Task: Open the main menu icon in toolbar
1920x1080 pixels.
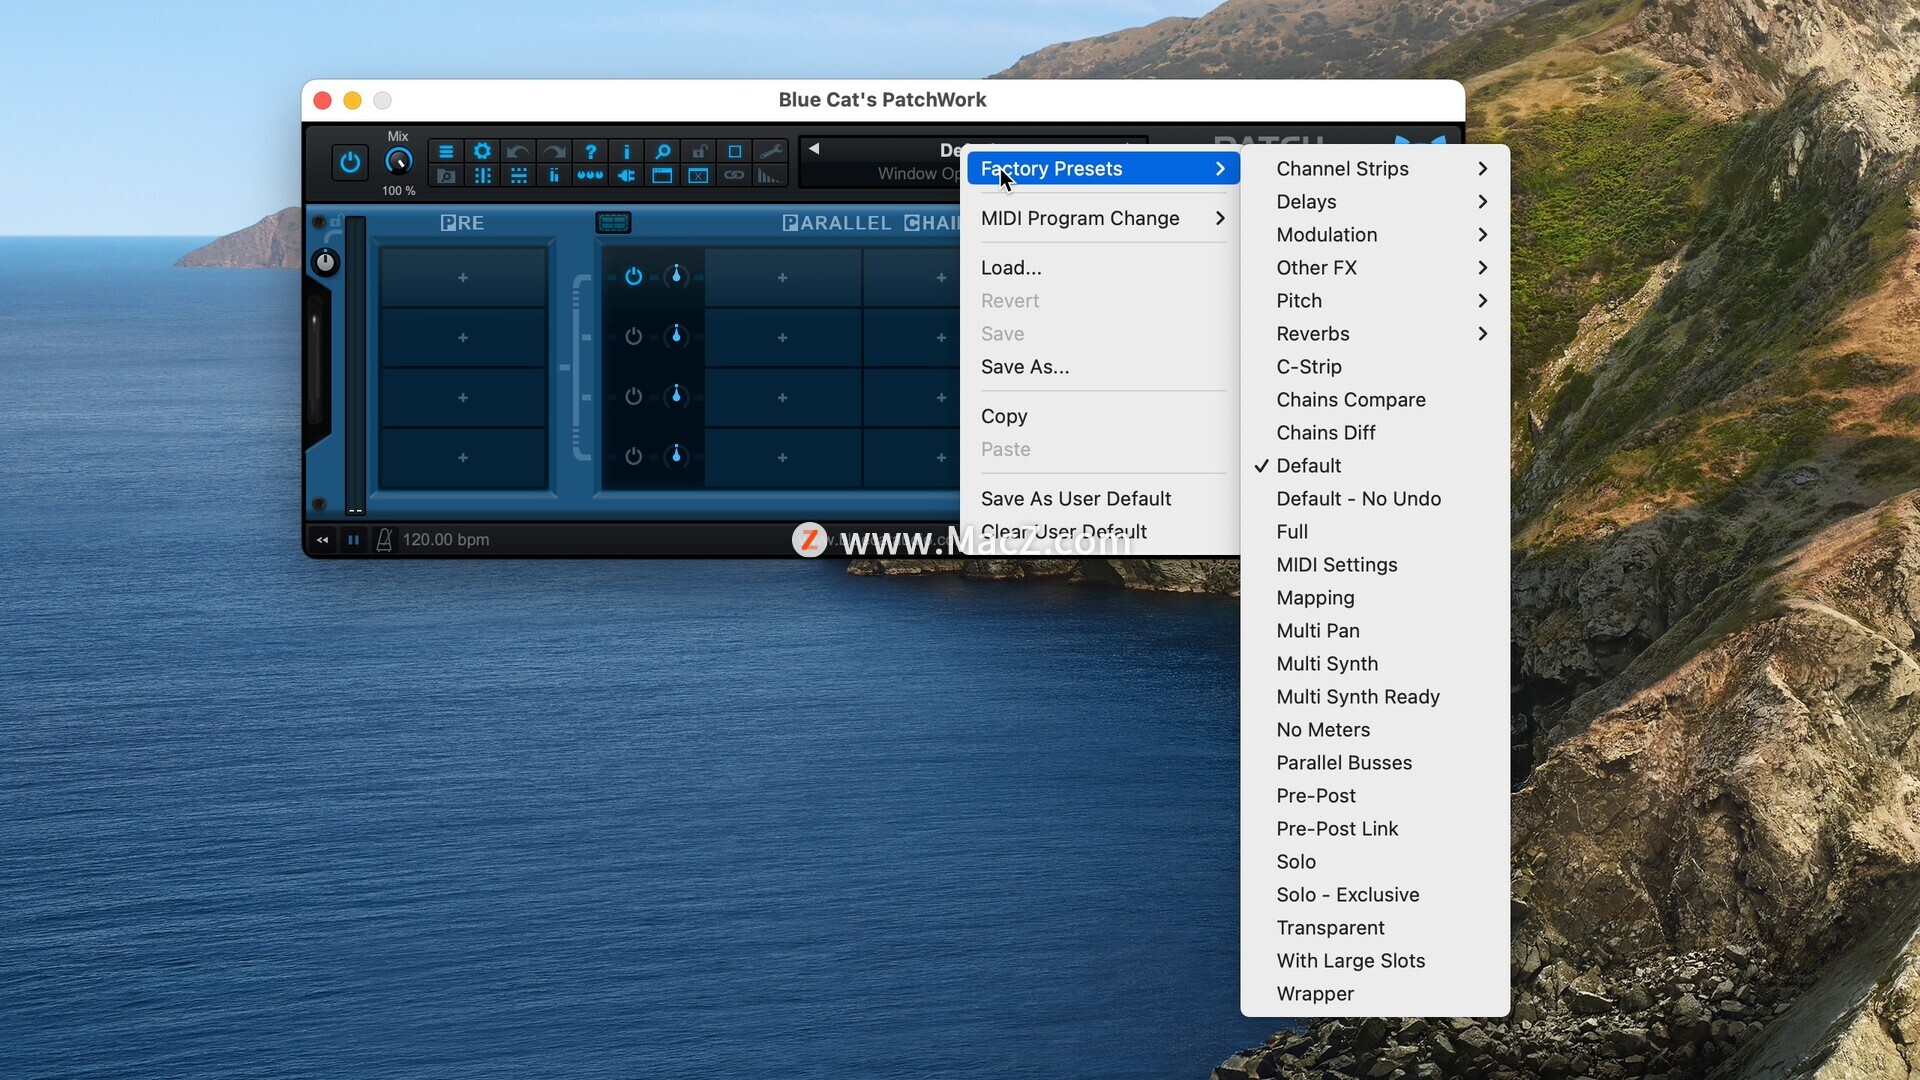Action: (446, 151)
